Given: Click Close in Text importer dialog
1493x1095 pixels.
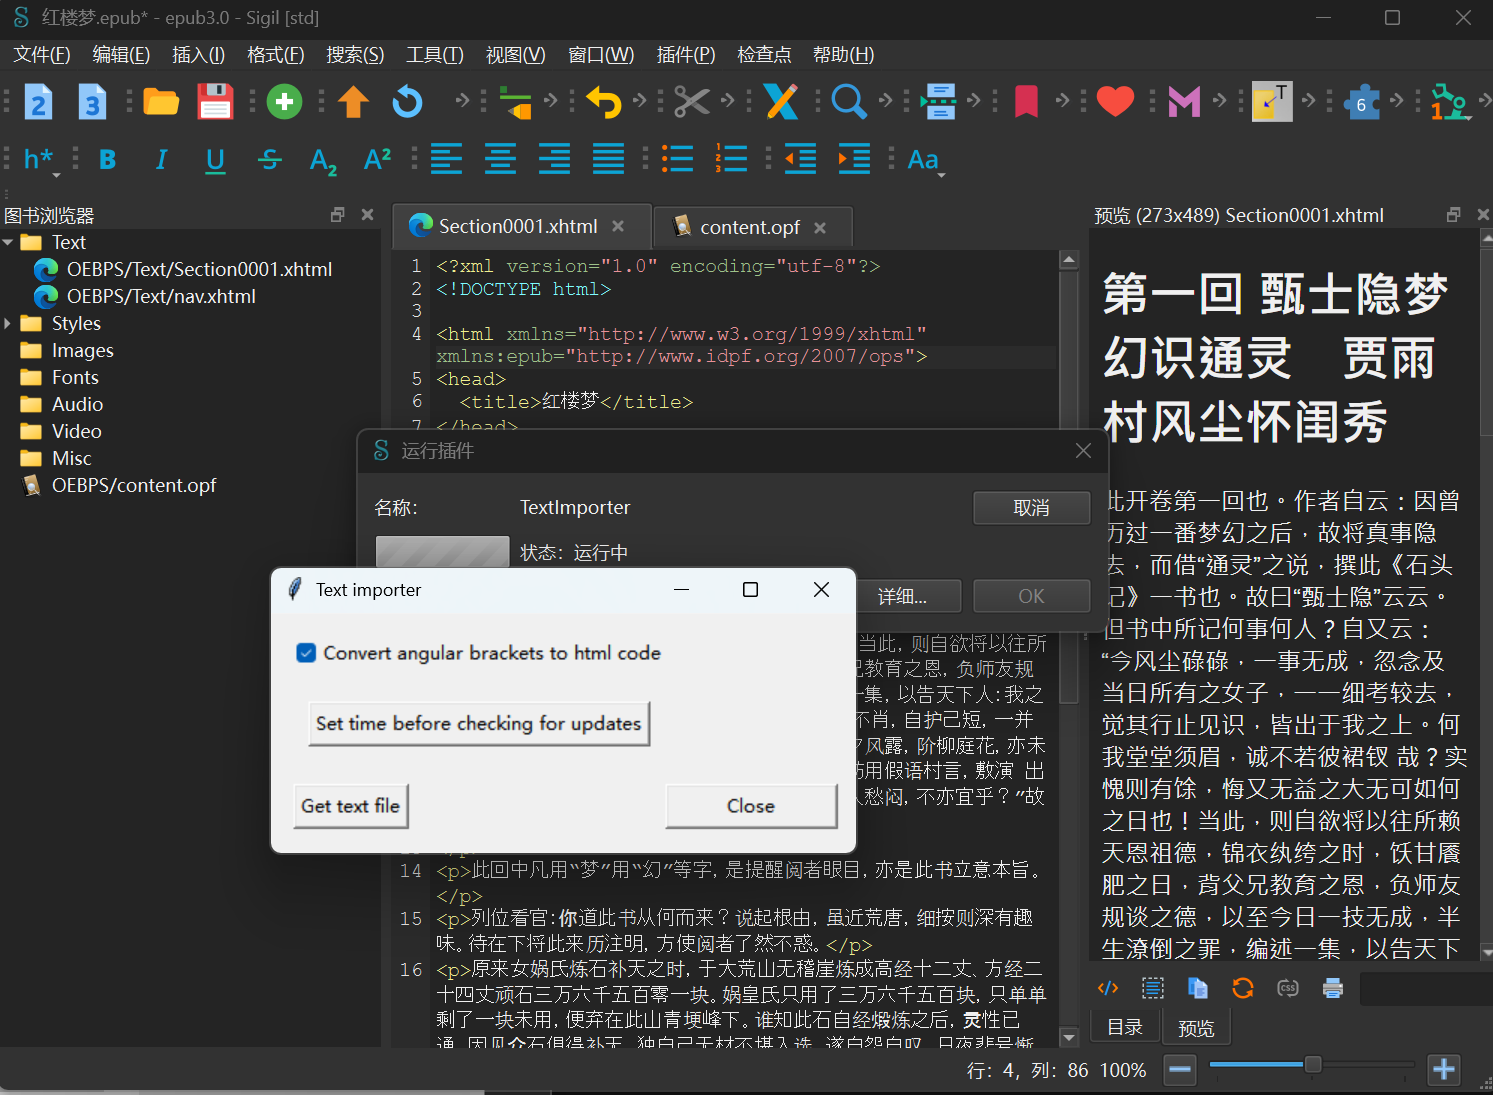Looking at the screenshot, I should pyautogui.click(x=751, y=806).
